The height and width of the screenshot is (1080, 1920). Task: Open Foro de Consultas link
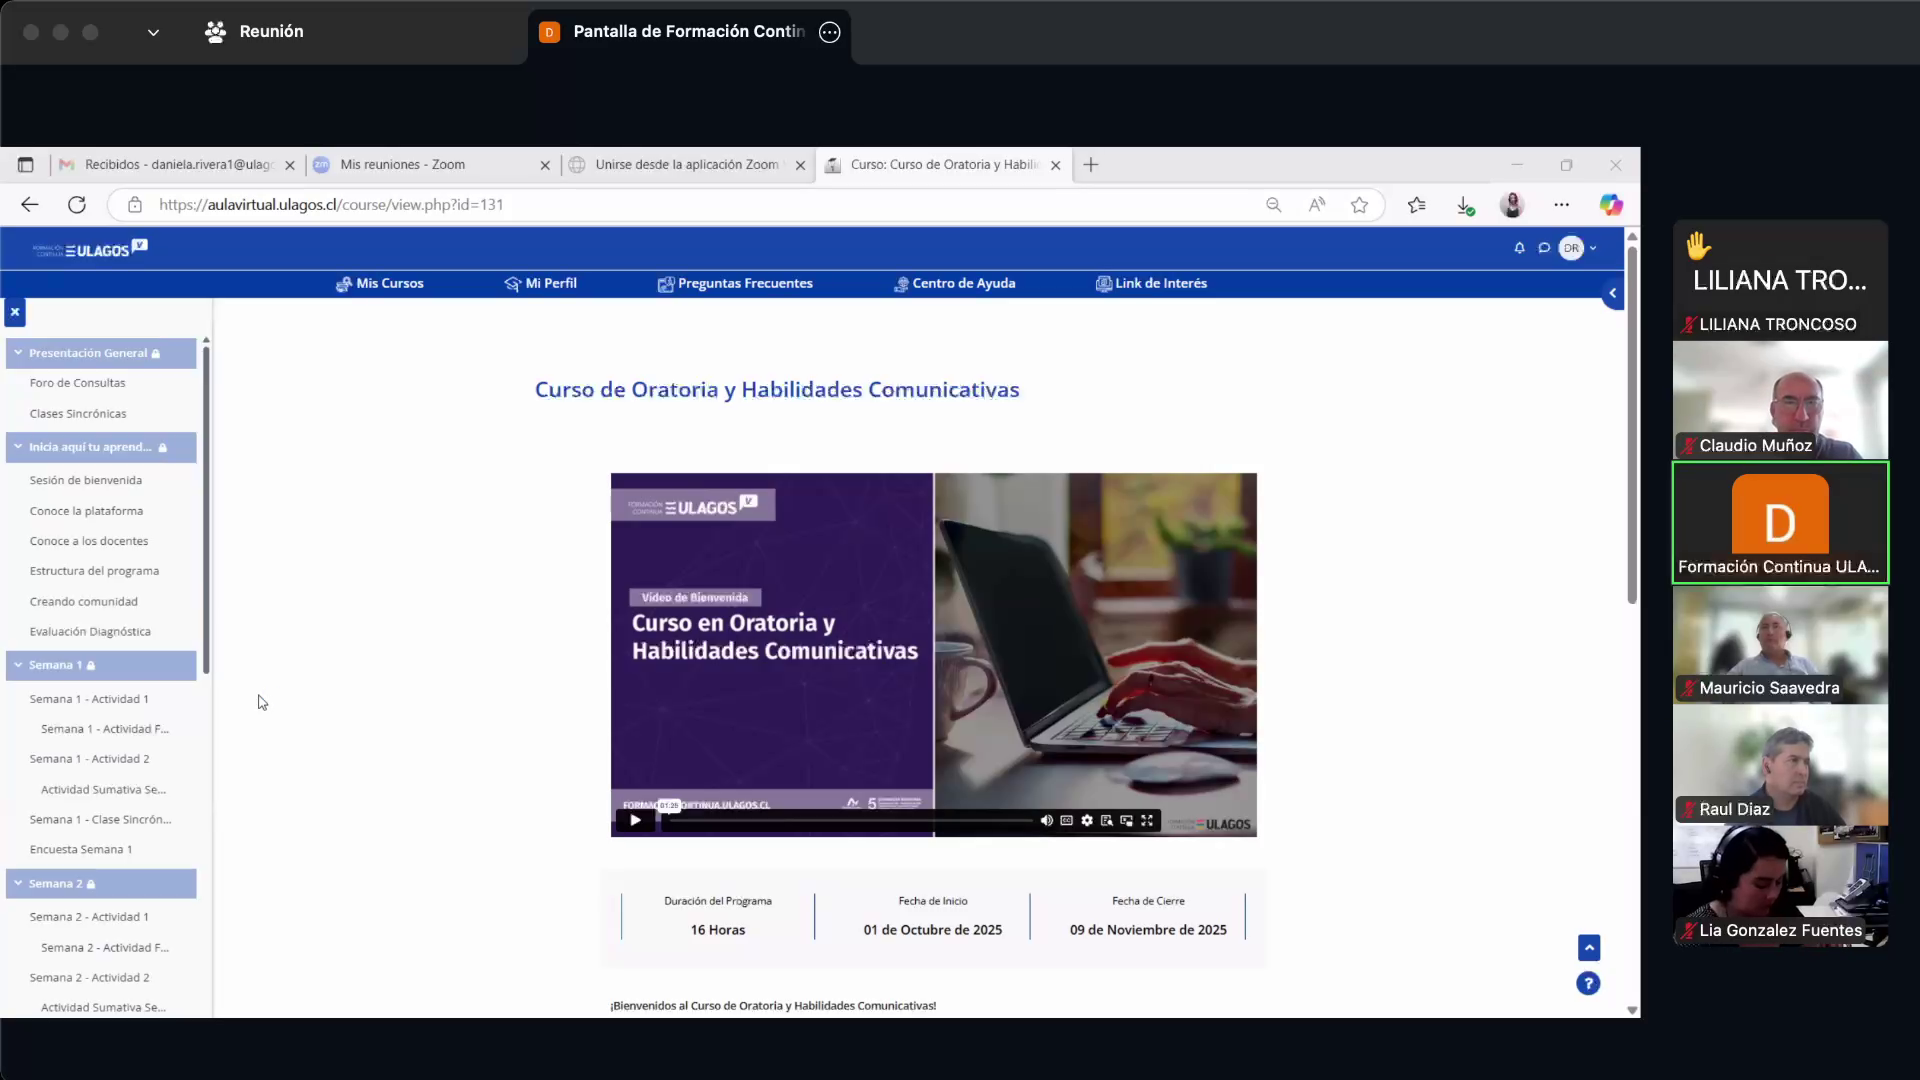77,383
